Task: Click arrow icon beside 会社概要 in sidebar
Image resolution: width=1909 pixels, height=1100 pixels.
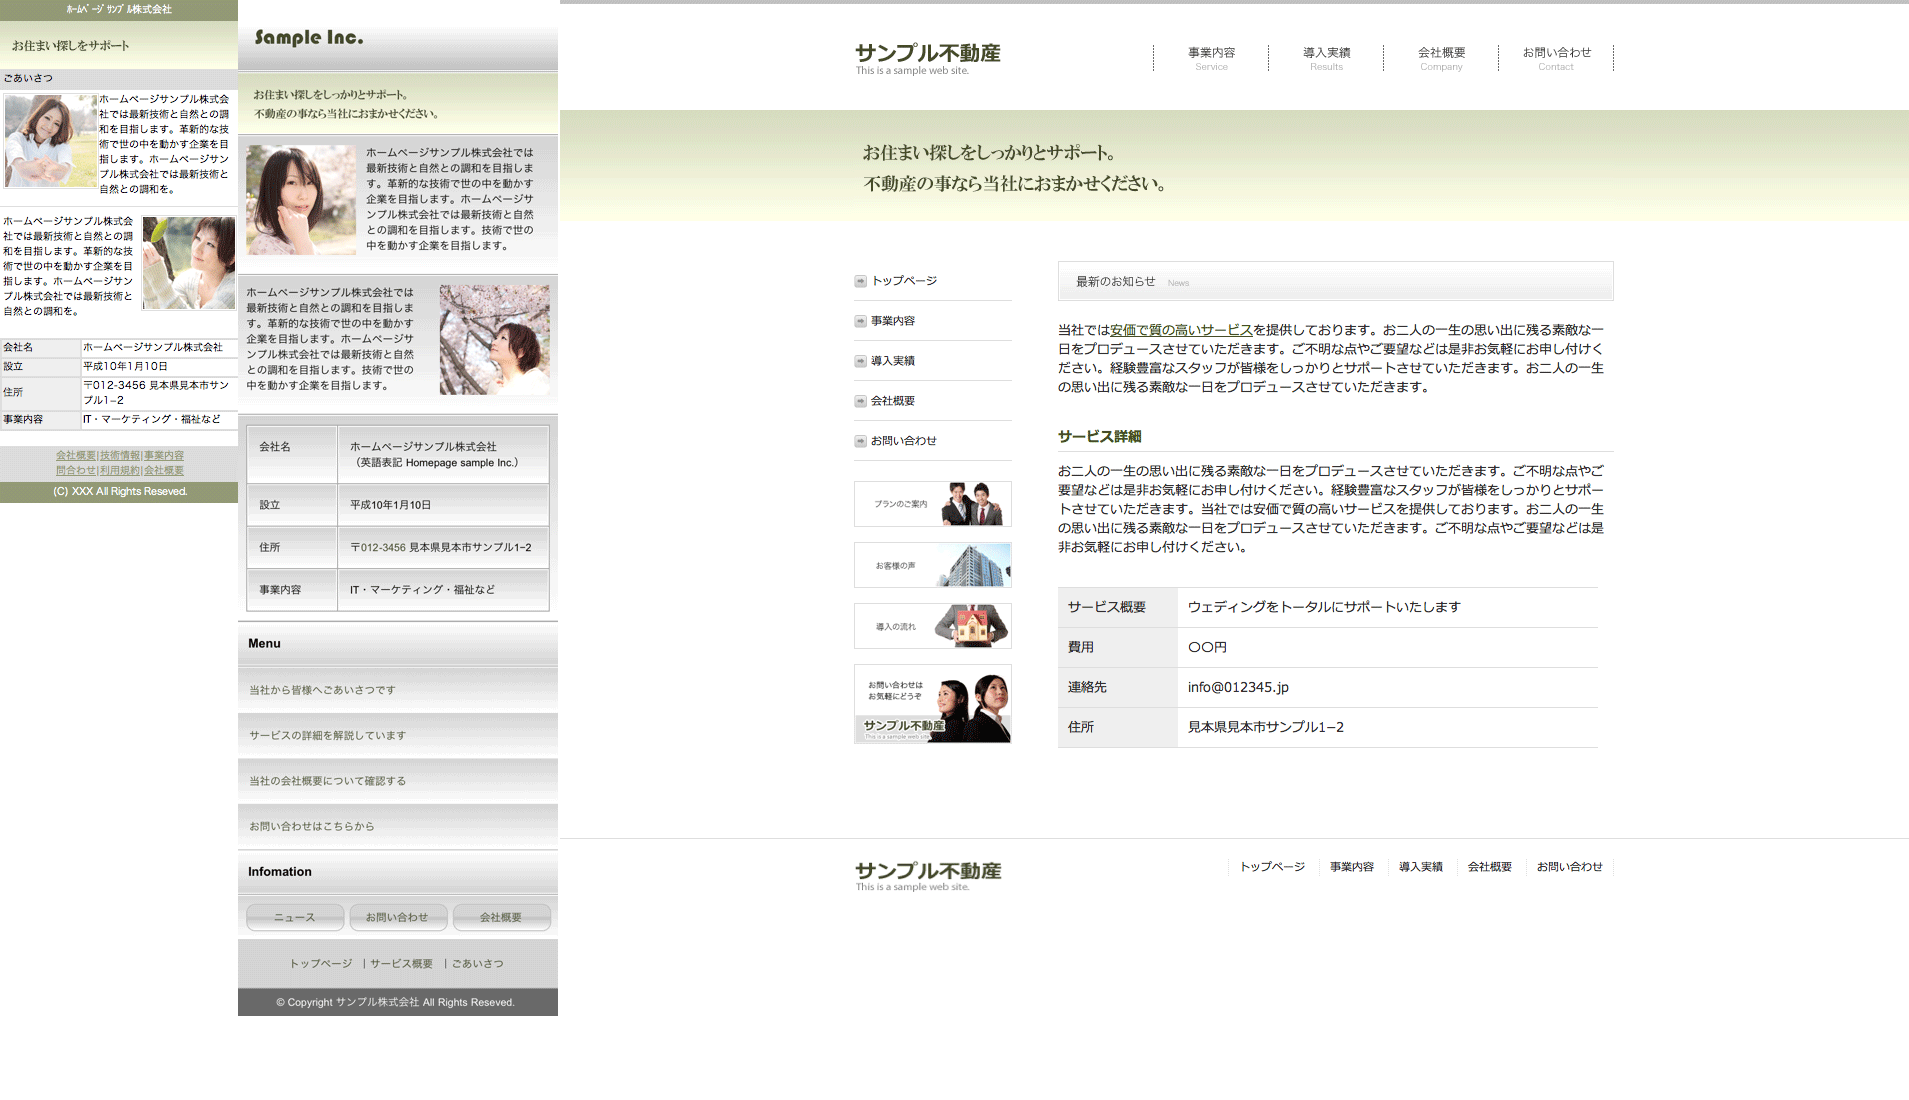Action: (x=860, y=401)
